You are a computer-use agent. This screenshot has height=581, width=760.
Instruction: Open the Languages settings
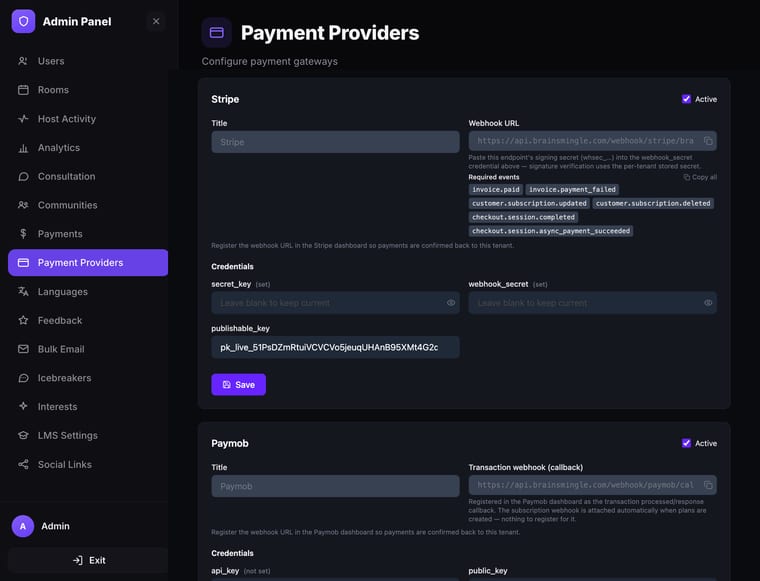[x=88, y=292]
